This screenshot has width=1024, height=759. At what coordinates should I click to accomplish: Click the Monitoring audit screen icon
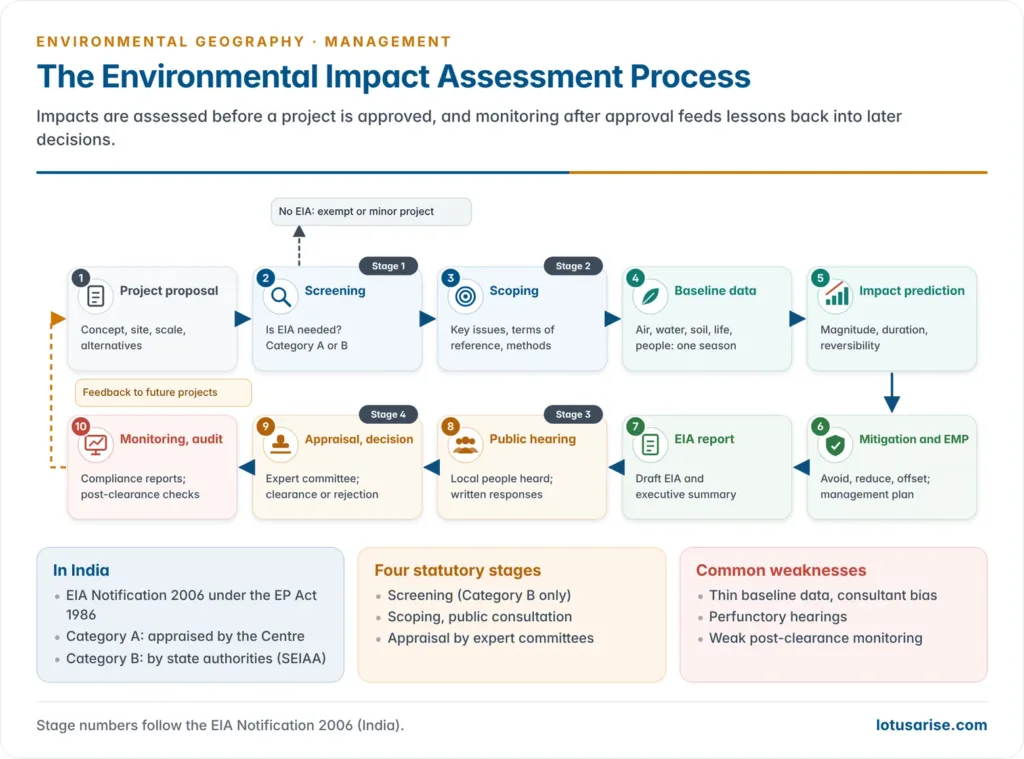[95, 445]
